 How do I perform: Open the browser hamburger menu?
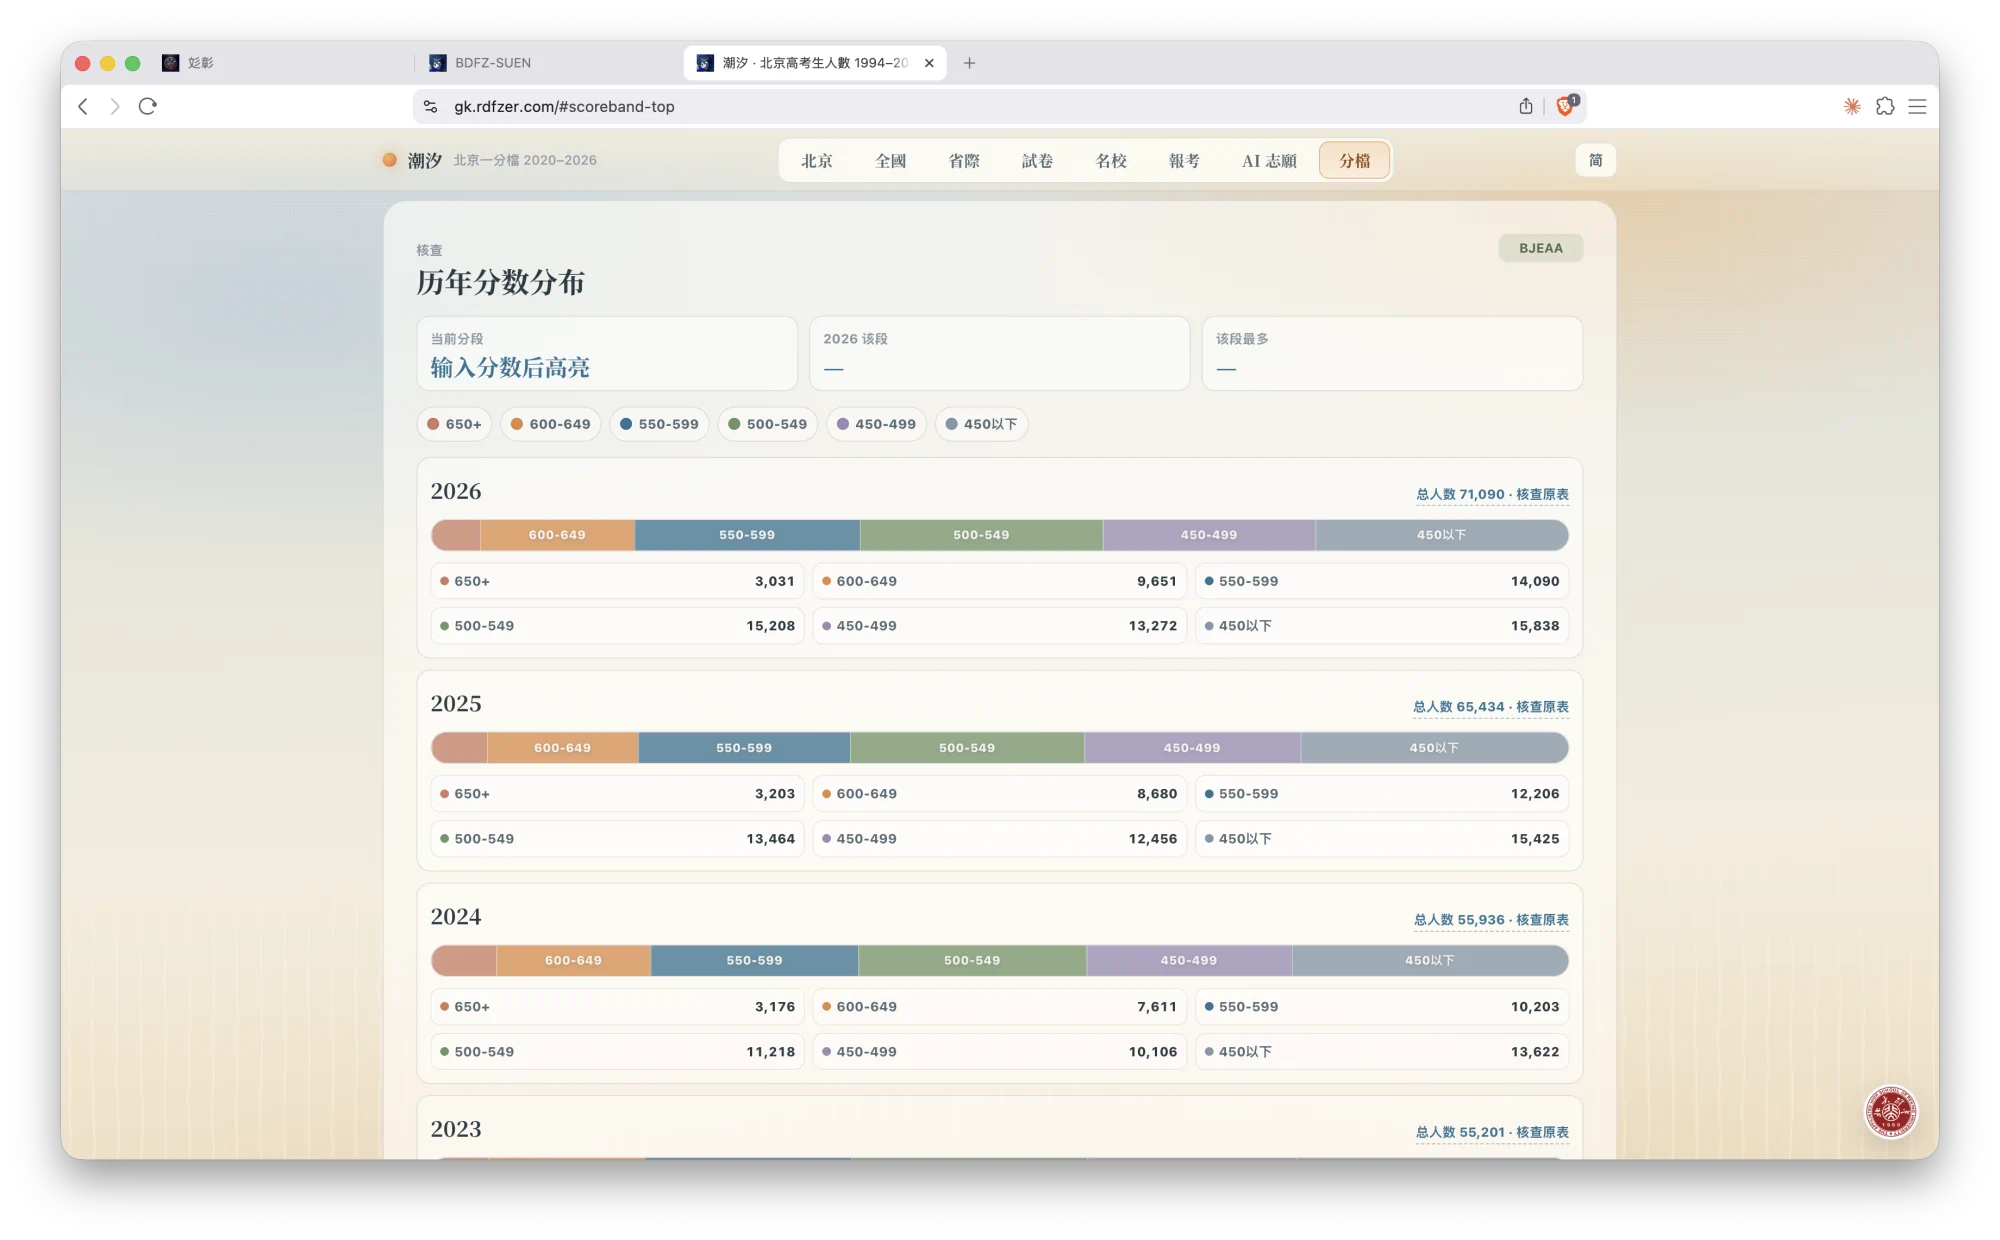pos(1917,106)
